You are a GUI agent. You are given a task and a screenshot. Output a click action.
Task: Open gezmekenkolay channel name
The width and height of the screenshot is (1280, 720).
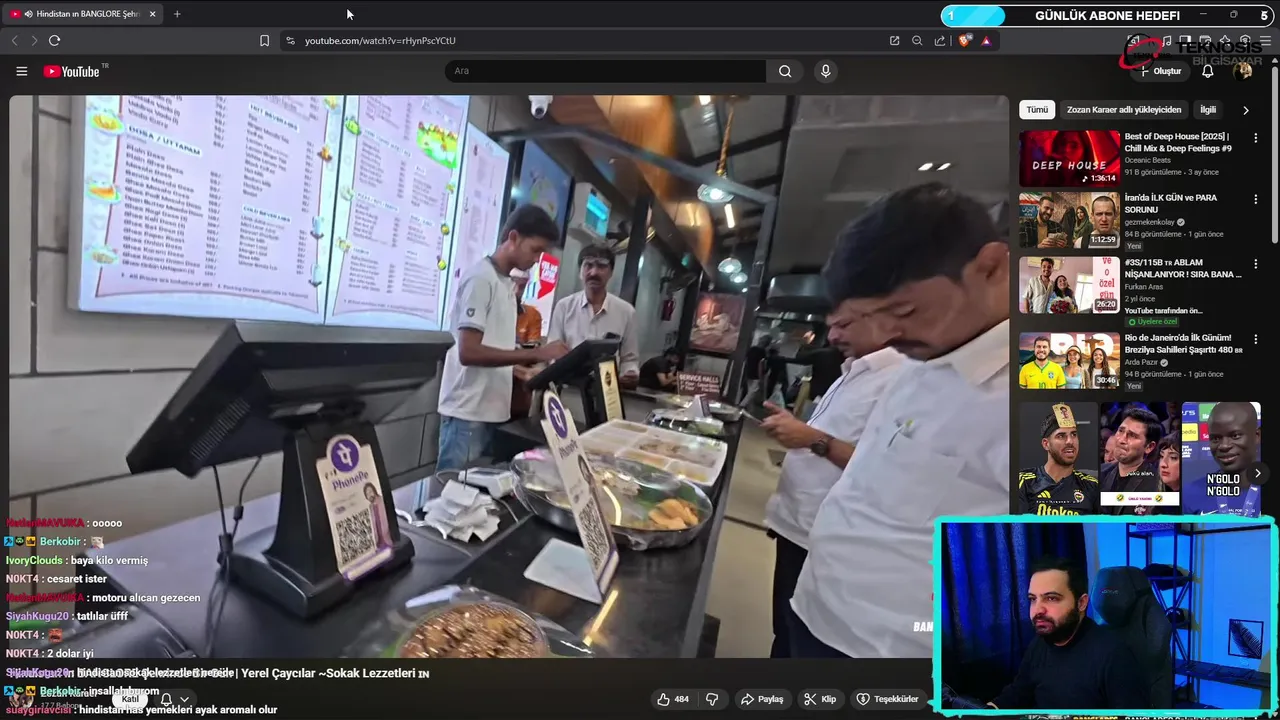1150,222
